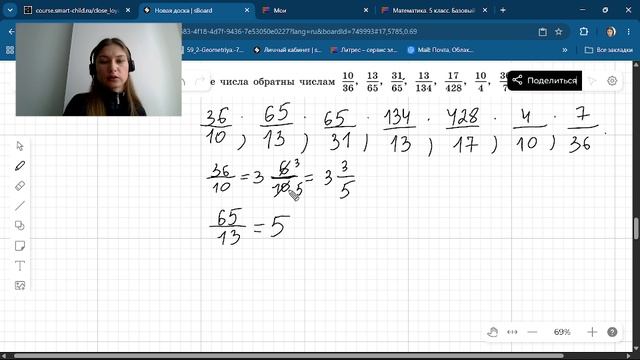Open the Mail Почта Облако bookmark
The height and width of the screenshot is (360, 640).
point(441,50)
